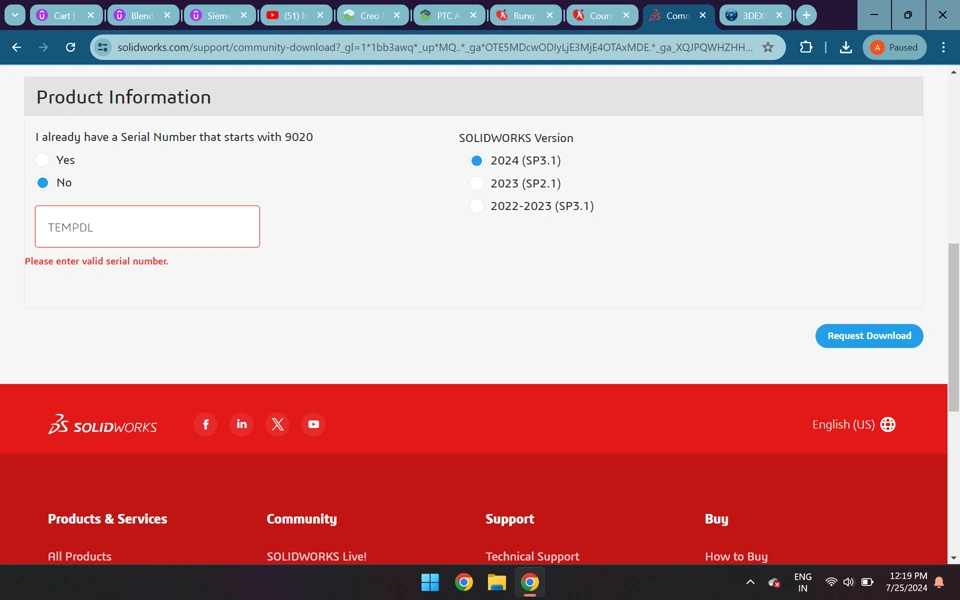Bookmark this page with the star

coord(768,47)
